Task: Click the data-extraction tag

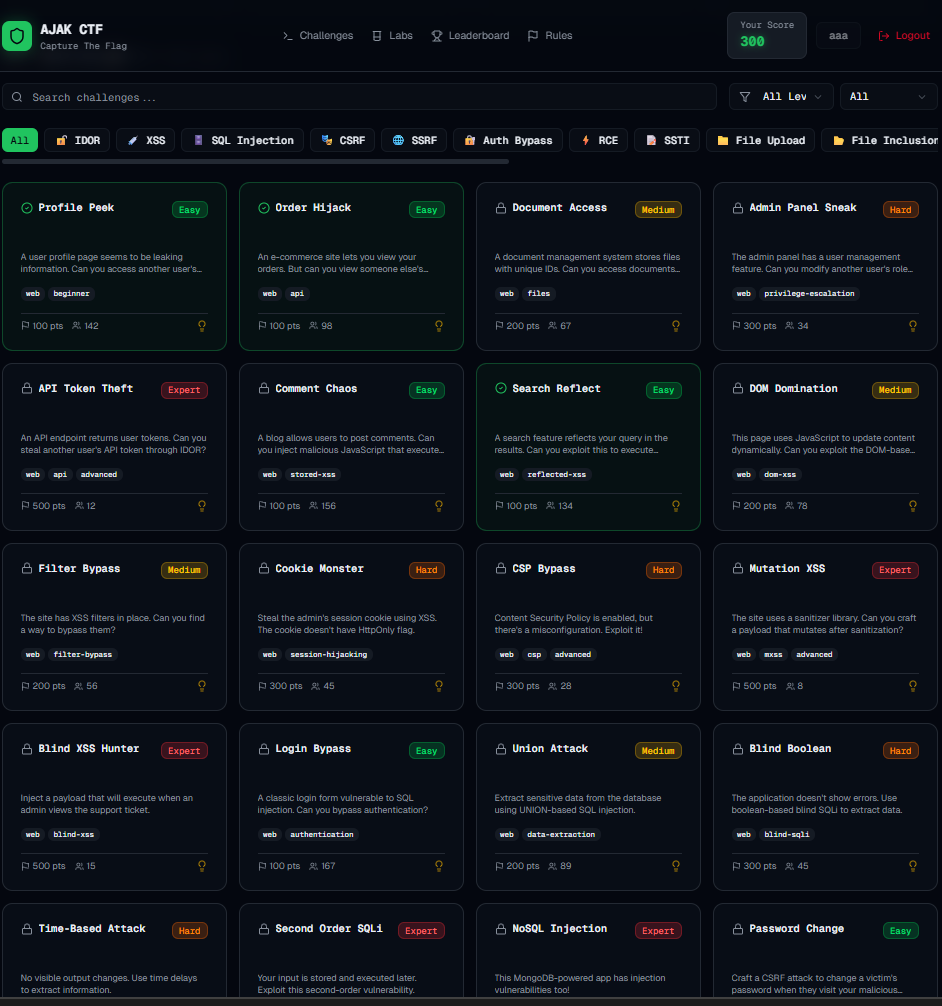Action: [x=561, y=835]
